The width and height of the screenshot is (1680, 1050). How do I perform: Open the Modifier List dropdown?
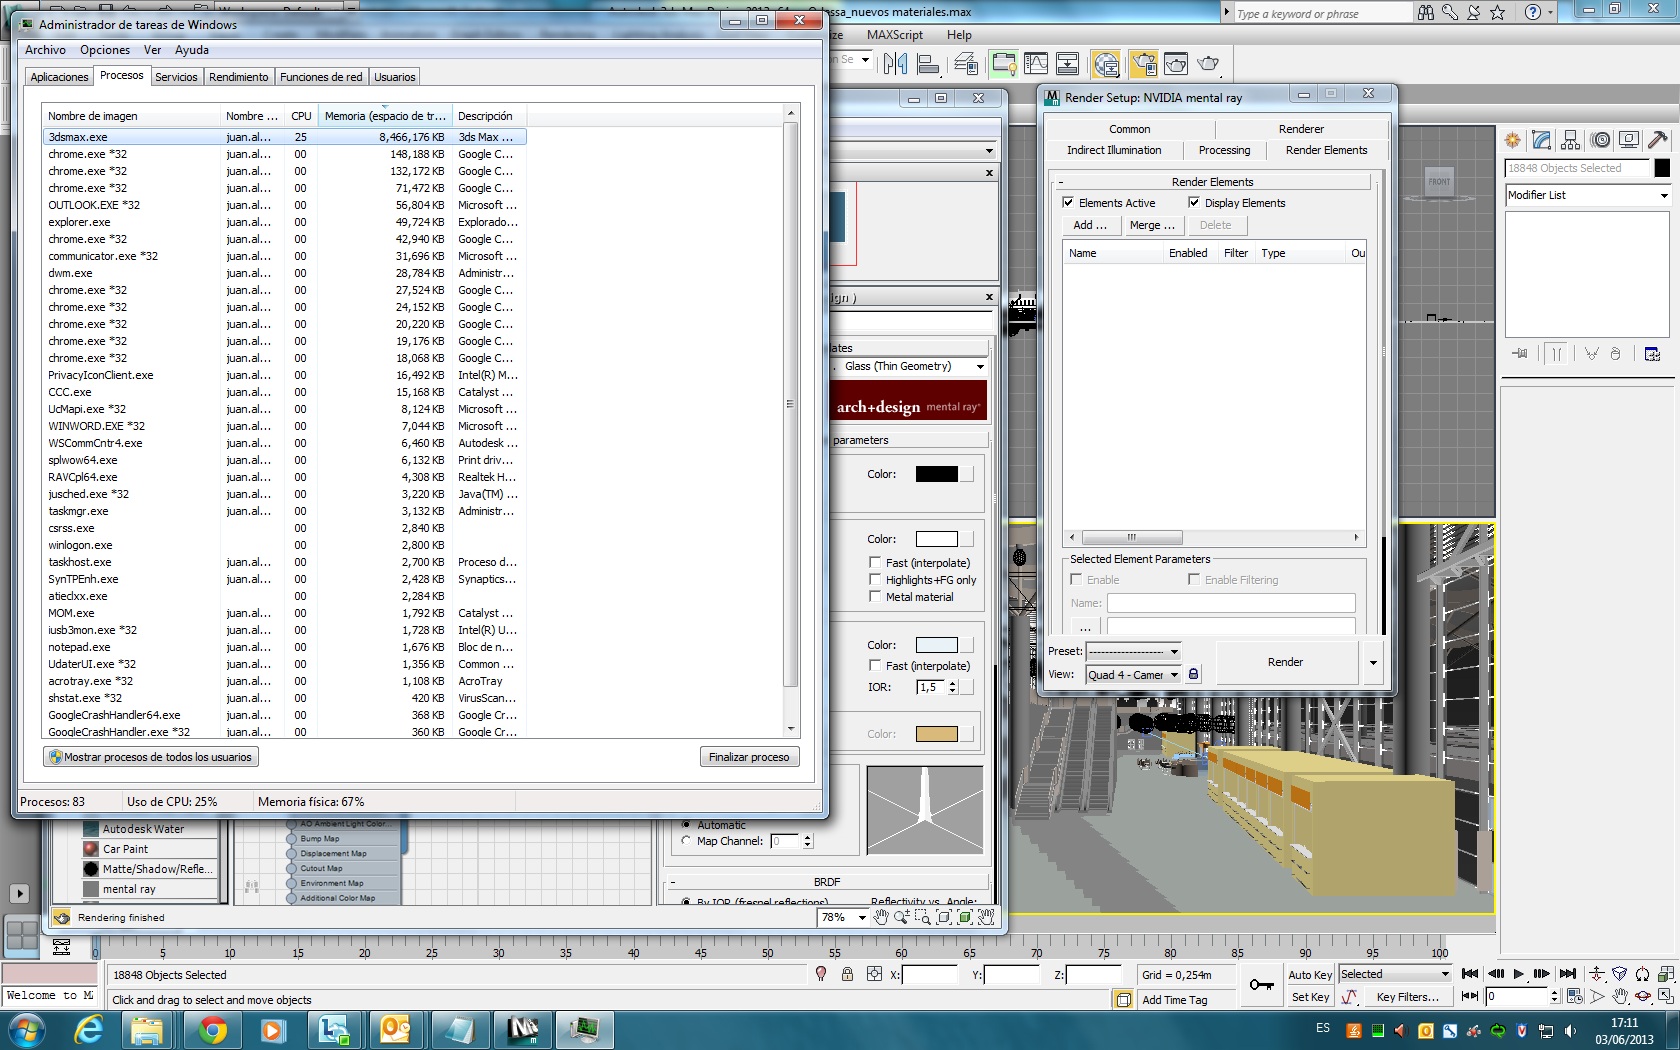pyautogui.click(x=1588, y=195)
